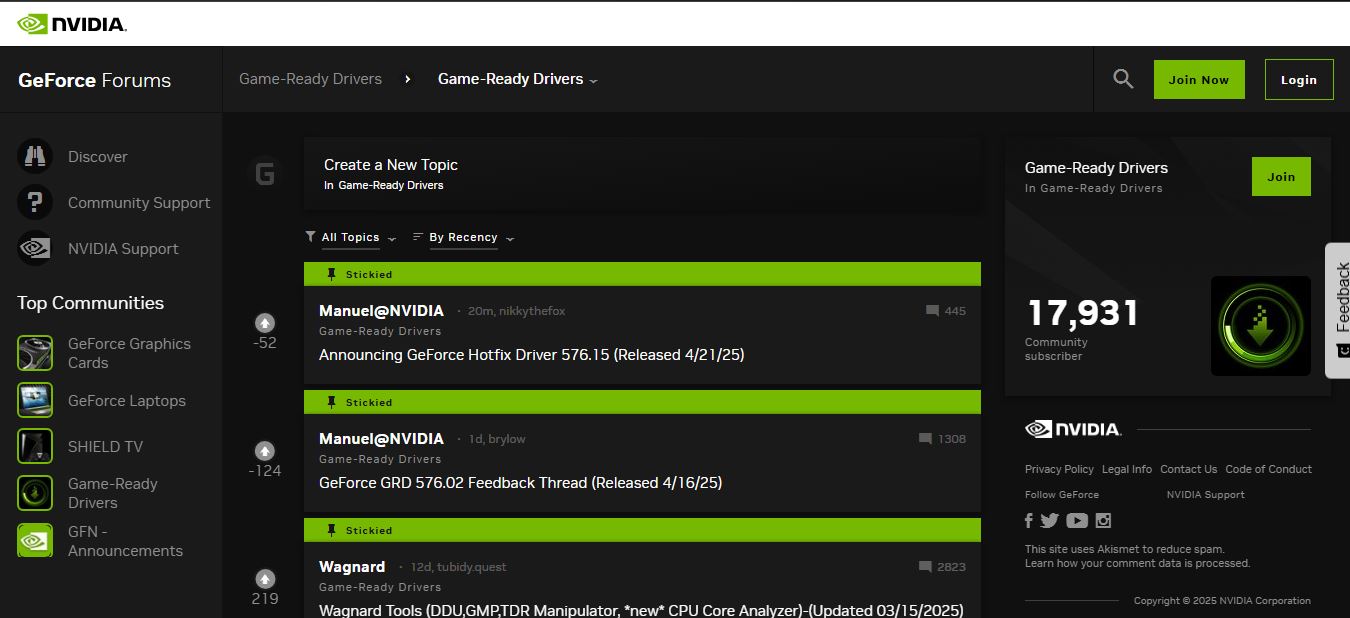Click the green download community badge image
The width and height of the screenshot is (1350, 618).
coord(1260,326)
